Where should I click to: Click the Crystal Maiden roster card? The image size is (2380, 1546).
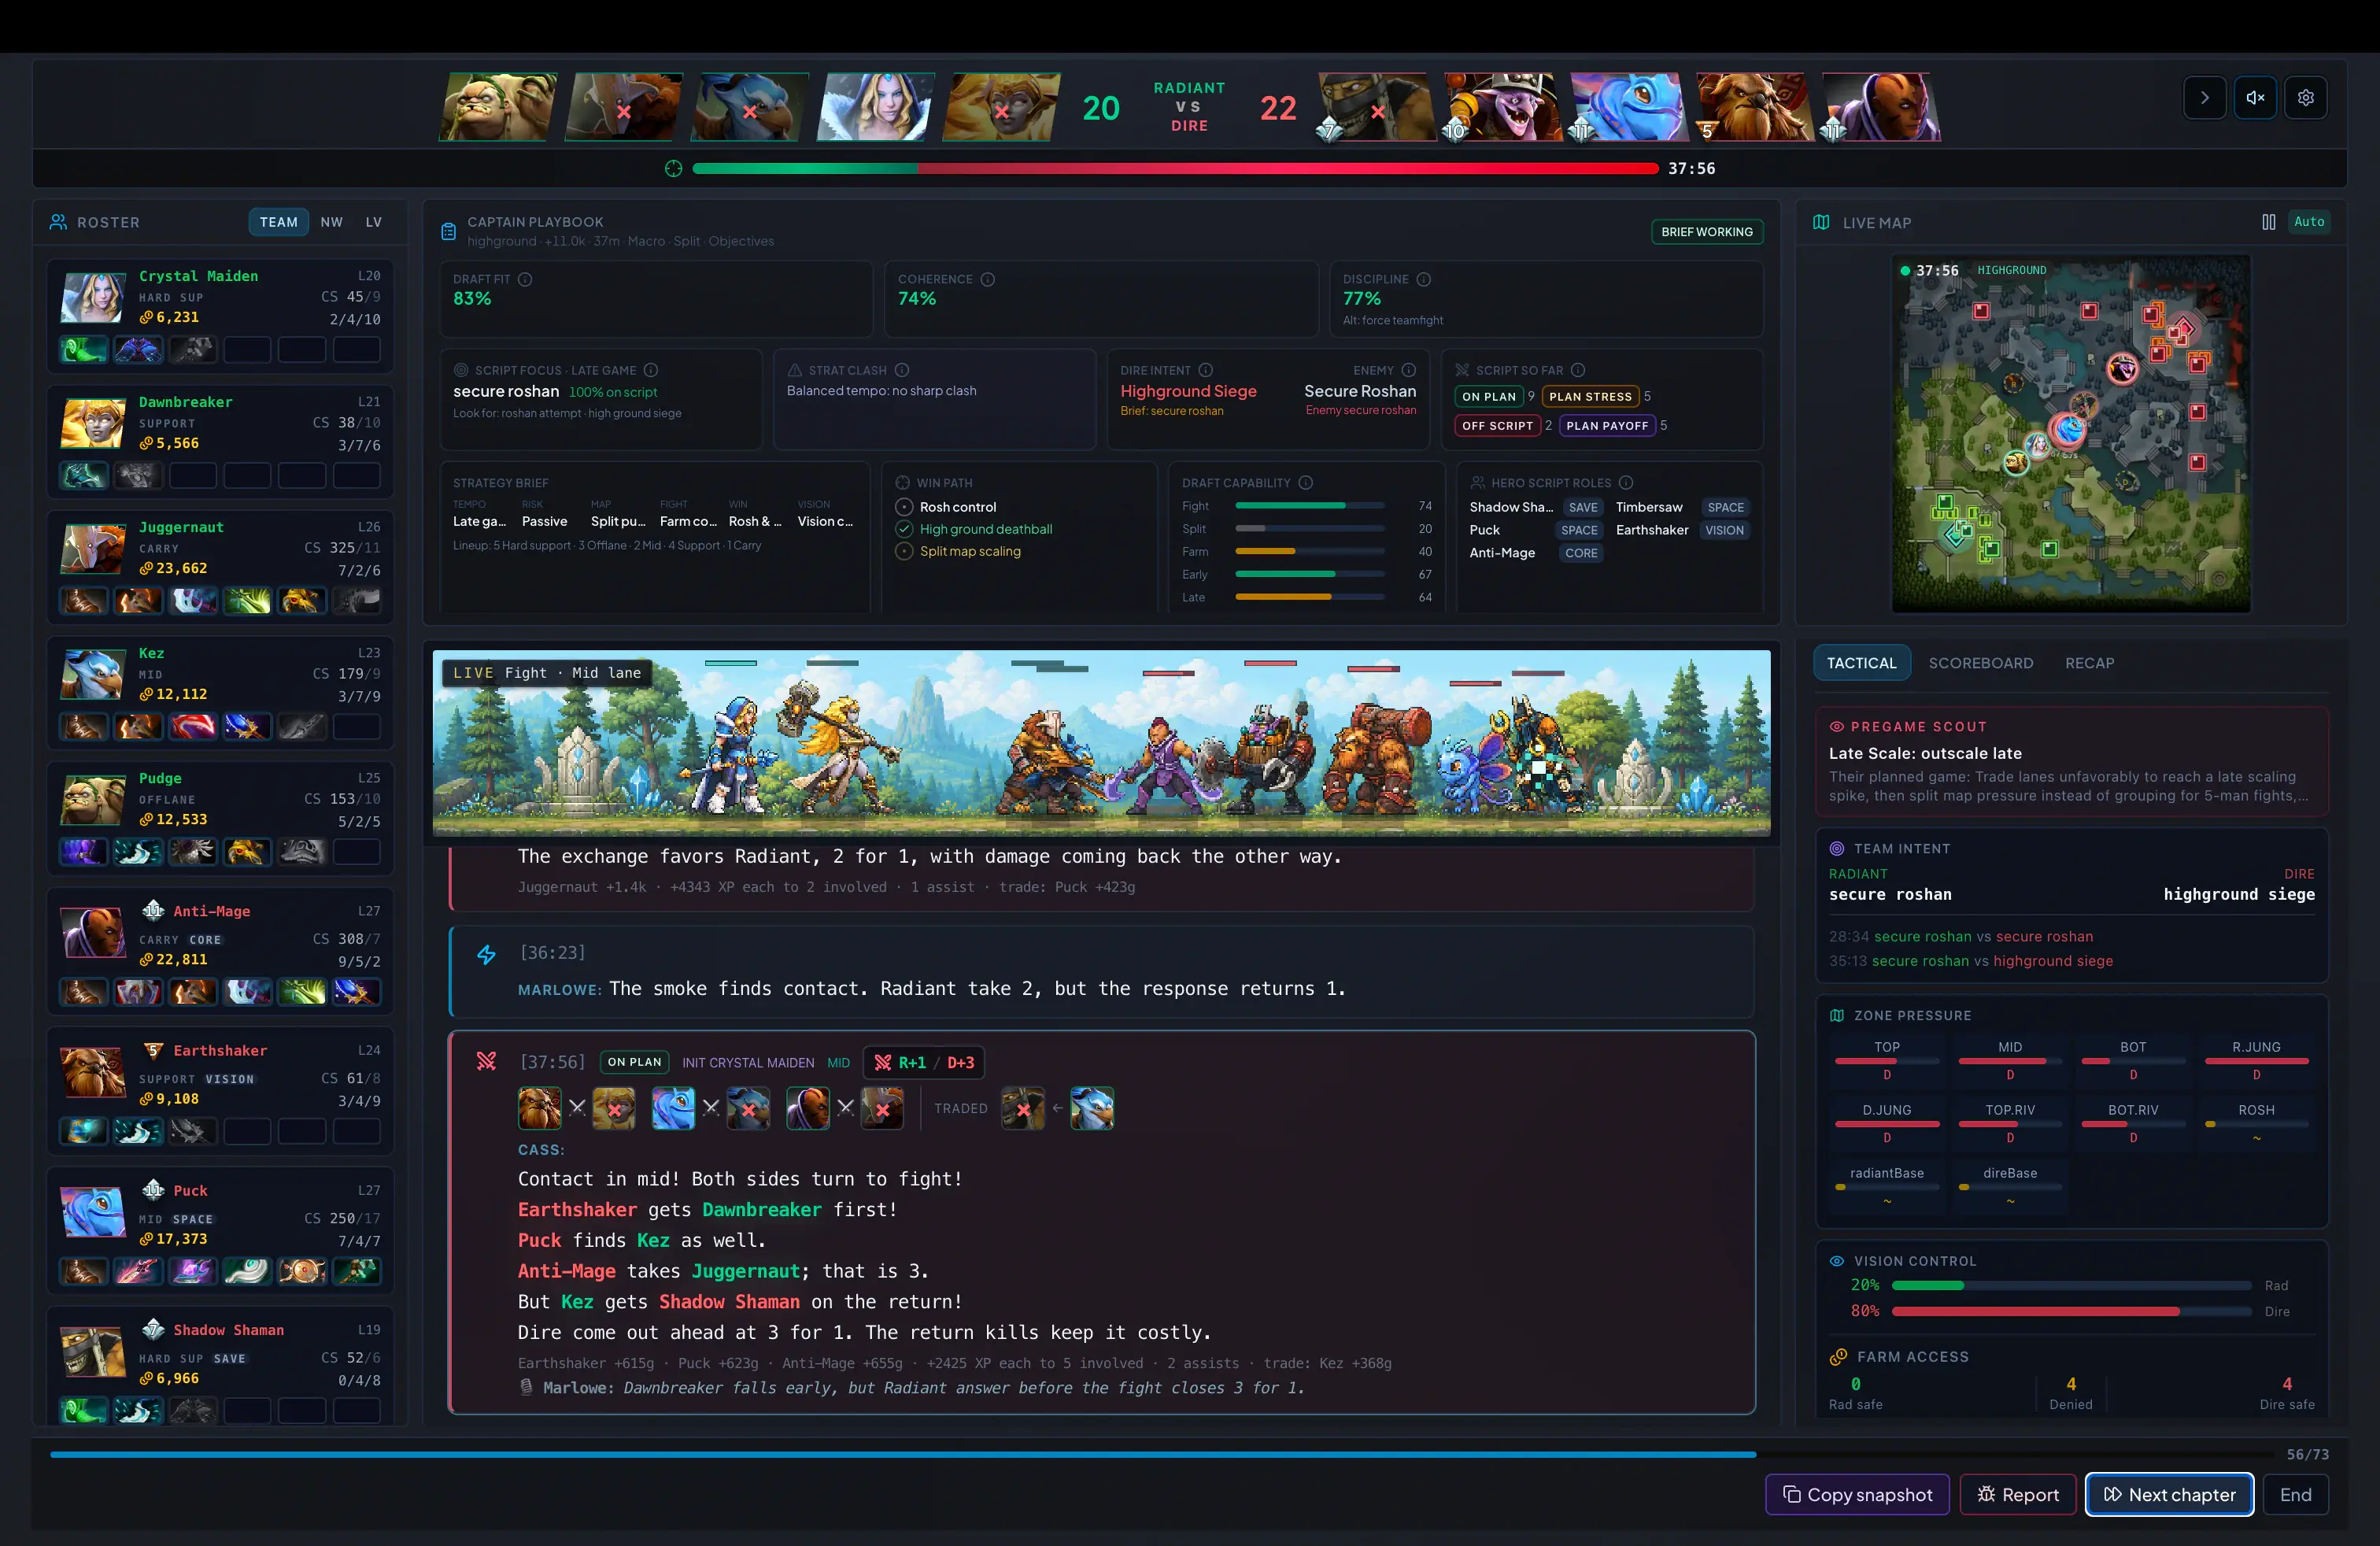click(x=220, y=316)
